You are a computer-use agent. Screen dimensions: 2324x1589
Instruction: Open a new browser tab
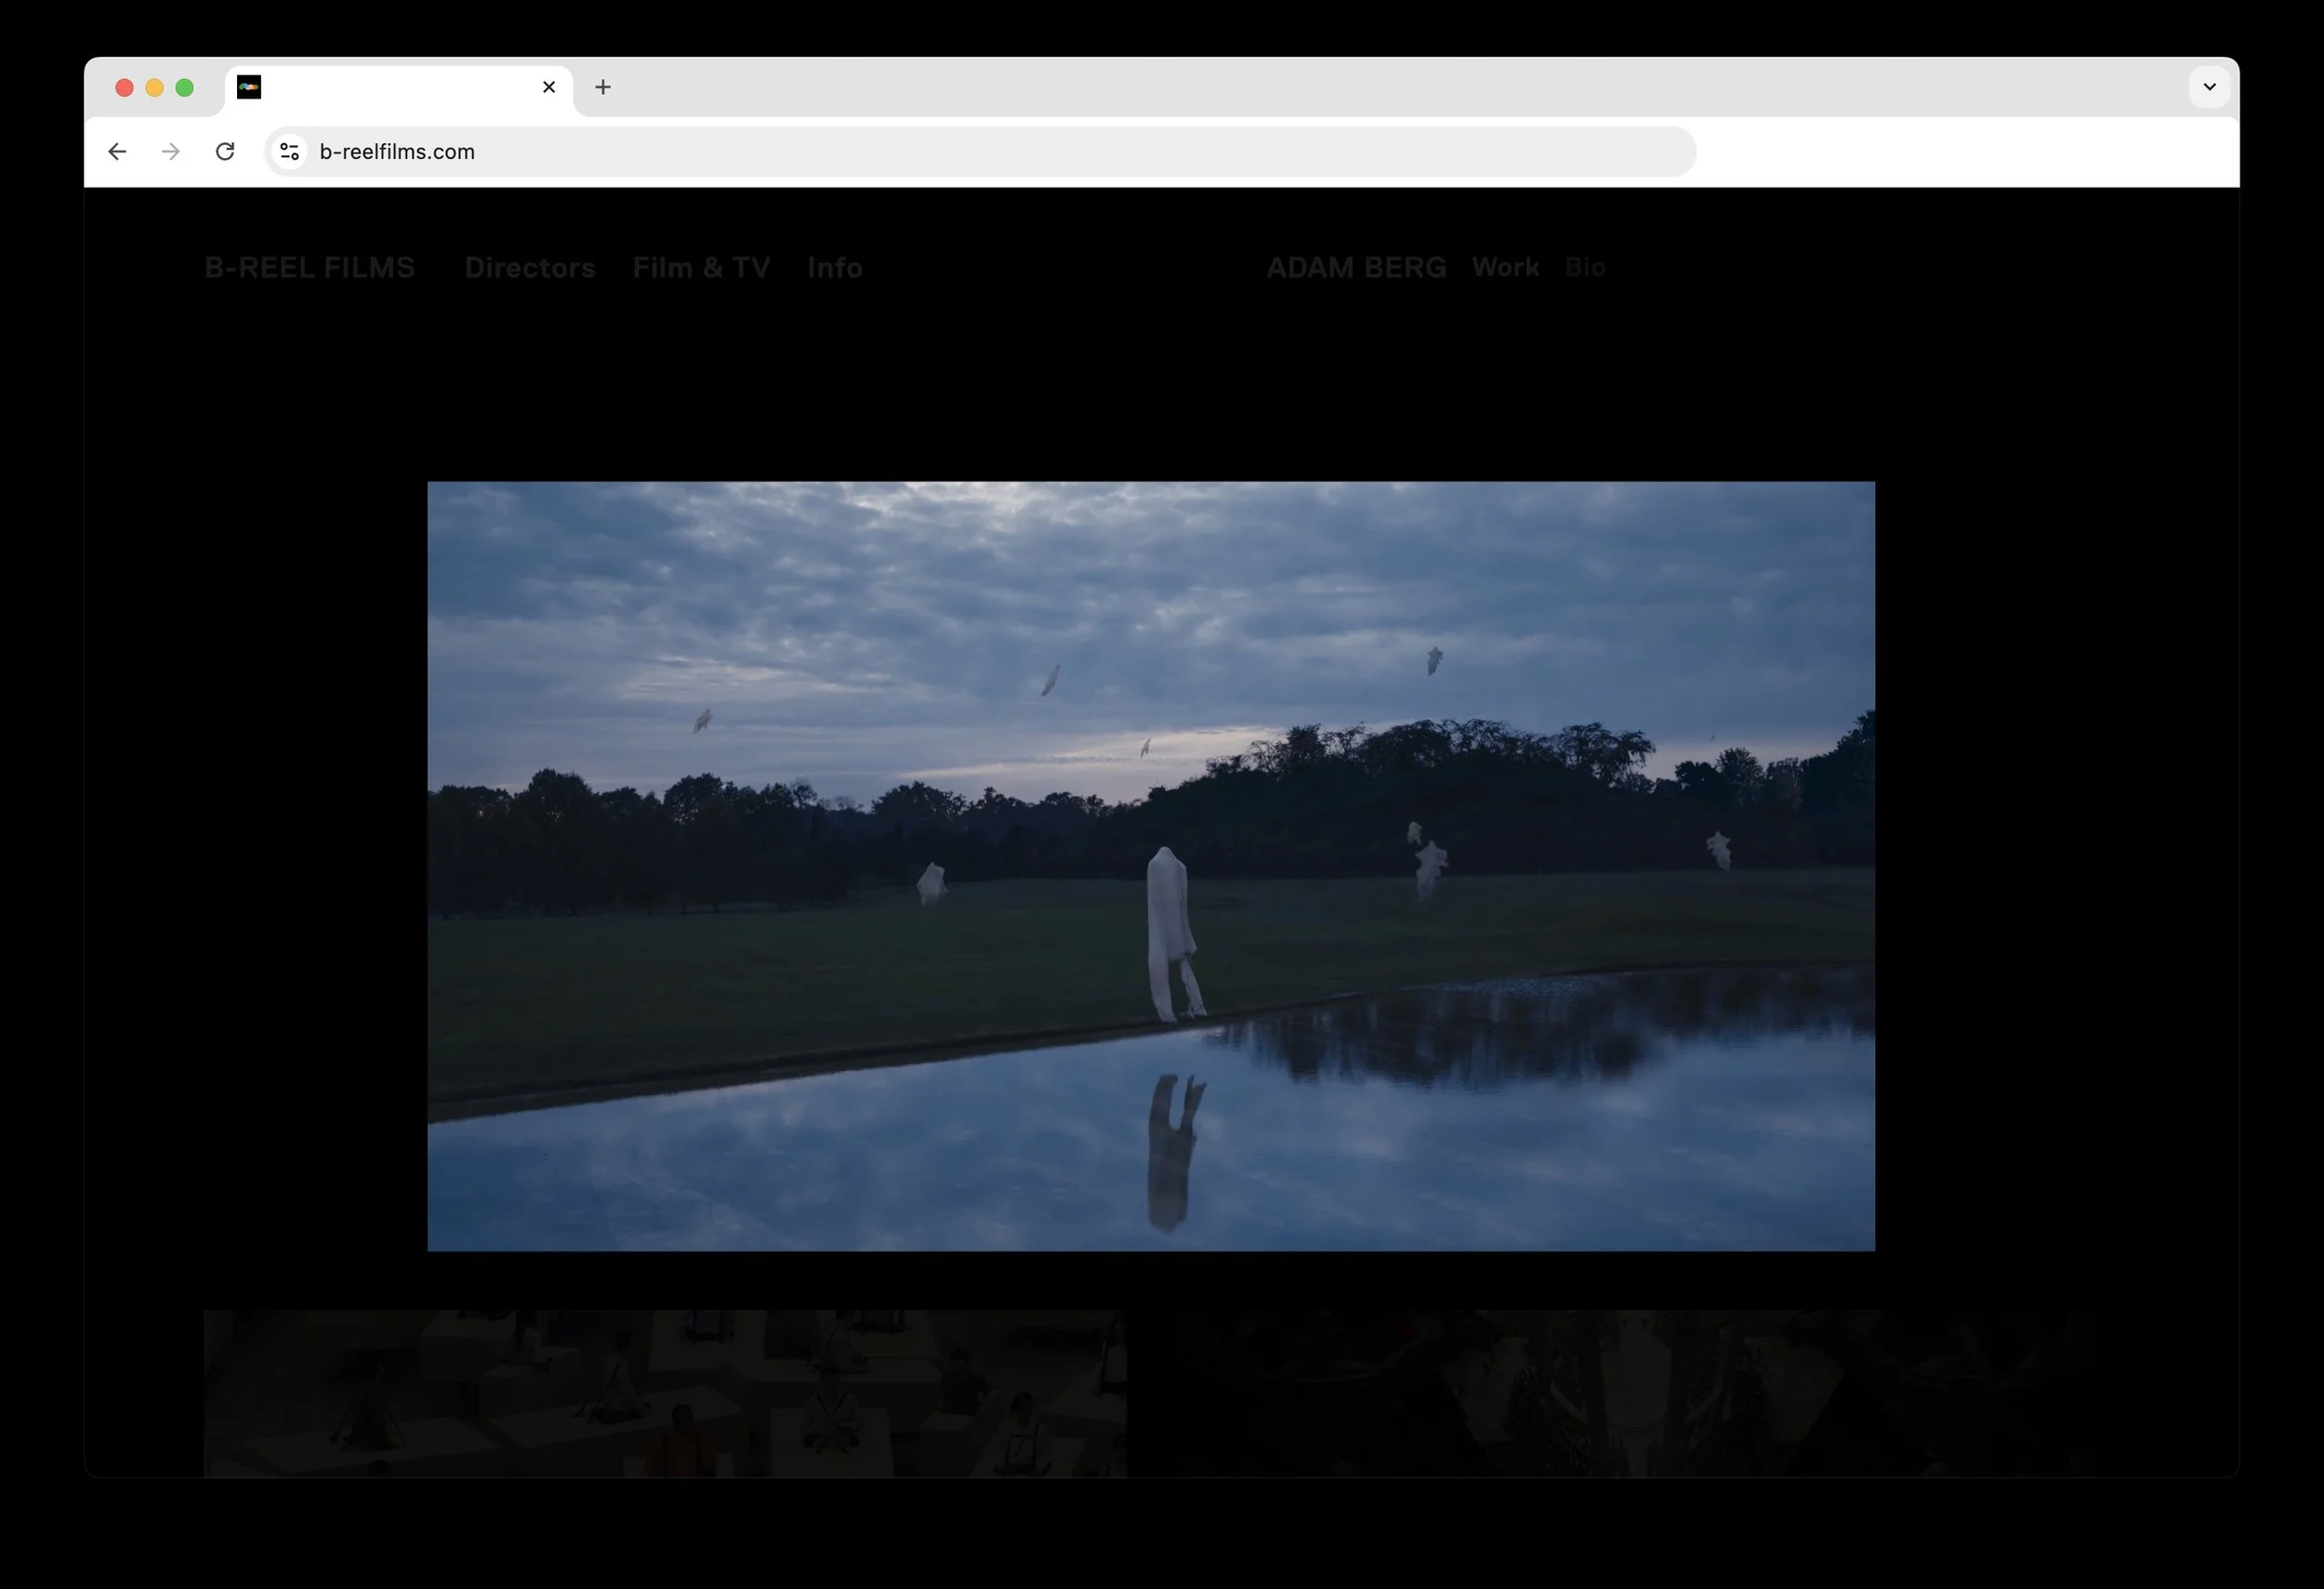(x=602, y=87)
